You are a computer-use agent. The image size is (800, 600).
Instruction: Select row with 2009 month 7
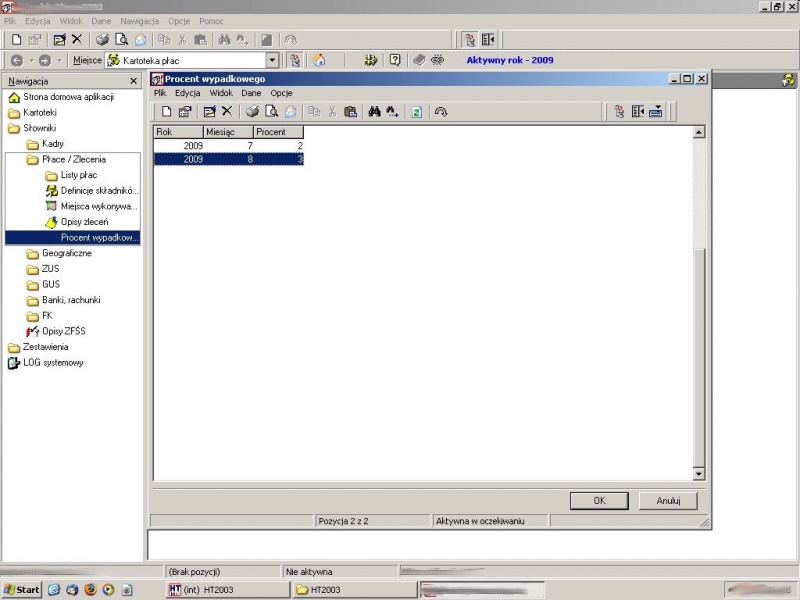(x=229, y=145)
